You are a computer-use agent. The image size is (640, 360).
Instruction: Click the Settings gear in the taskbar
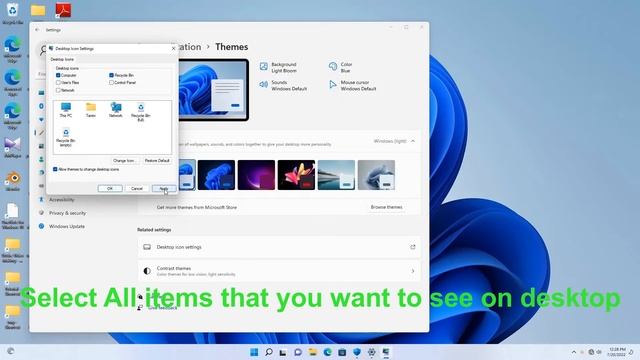tap(371, 352)
